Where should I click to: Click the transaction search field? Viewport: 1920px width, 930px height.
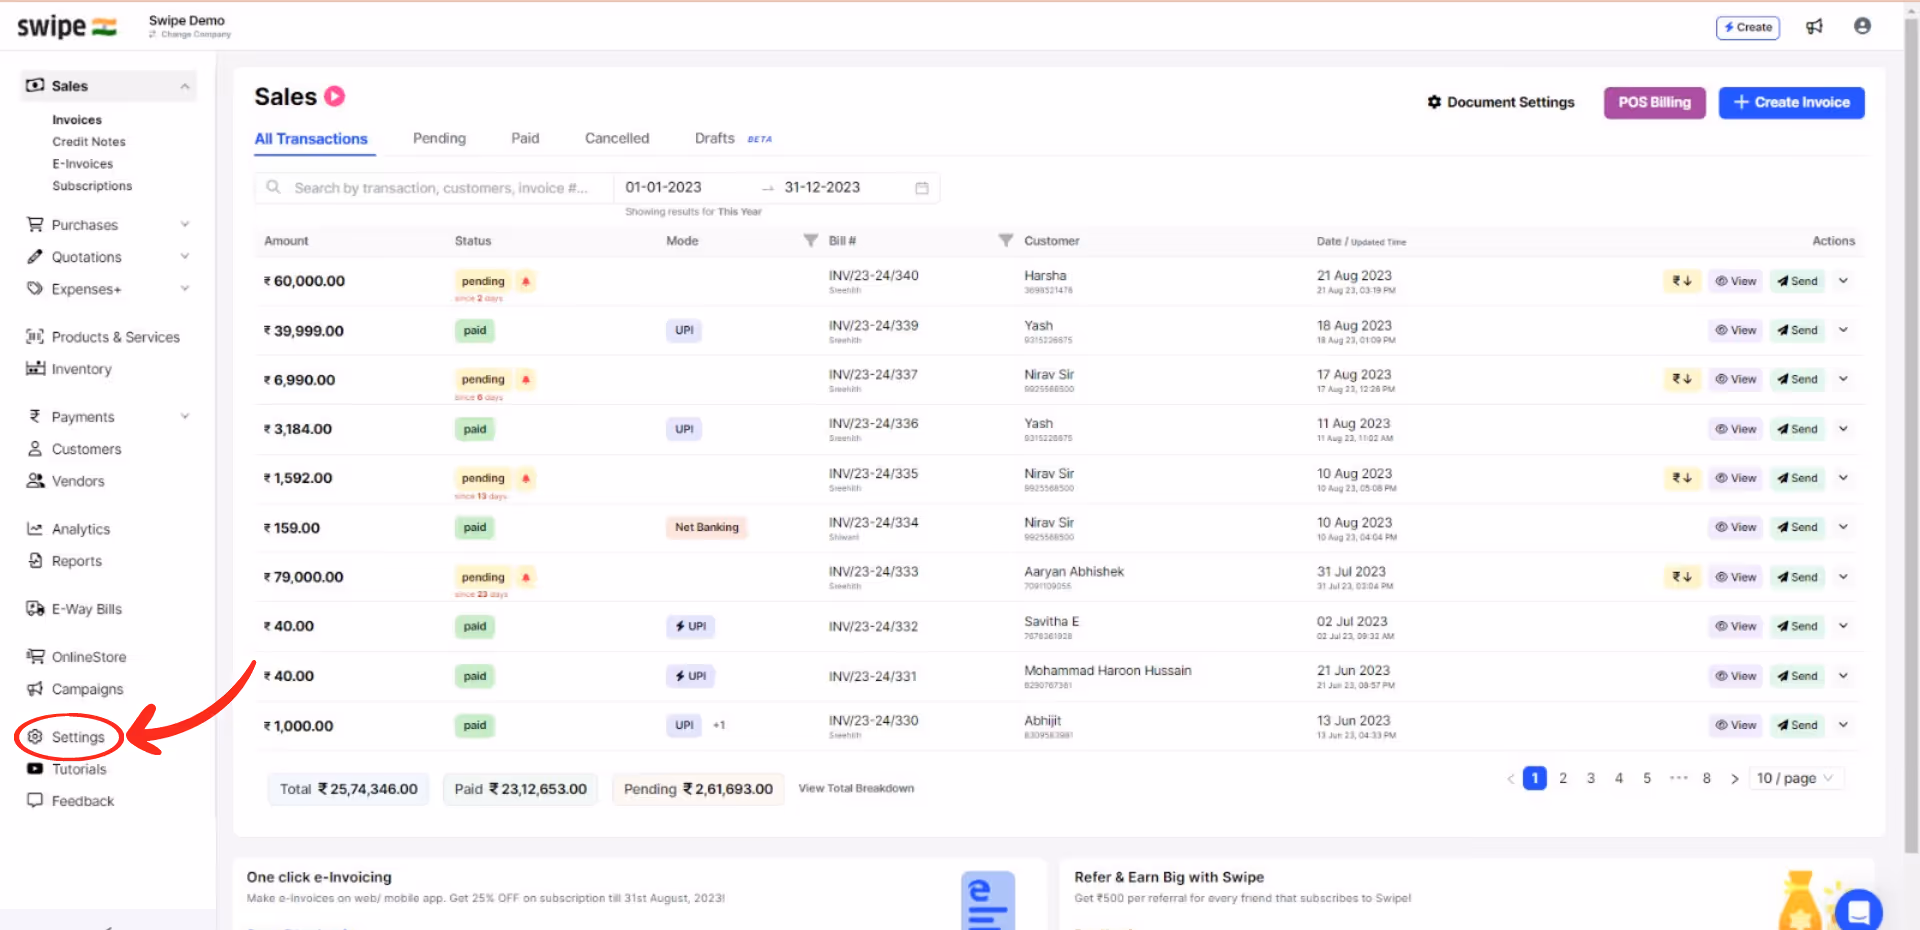(x=434, y=188)
